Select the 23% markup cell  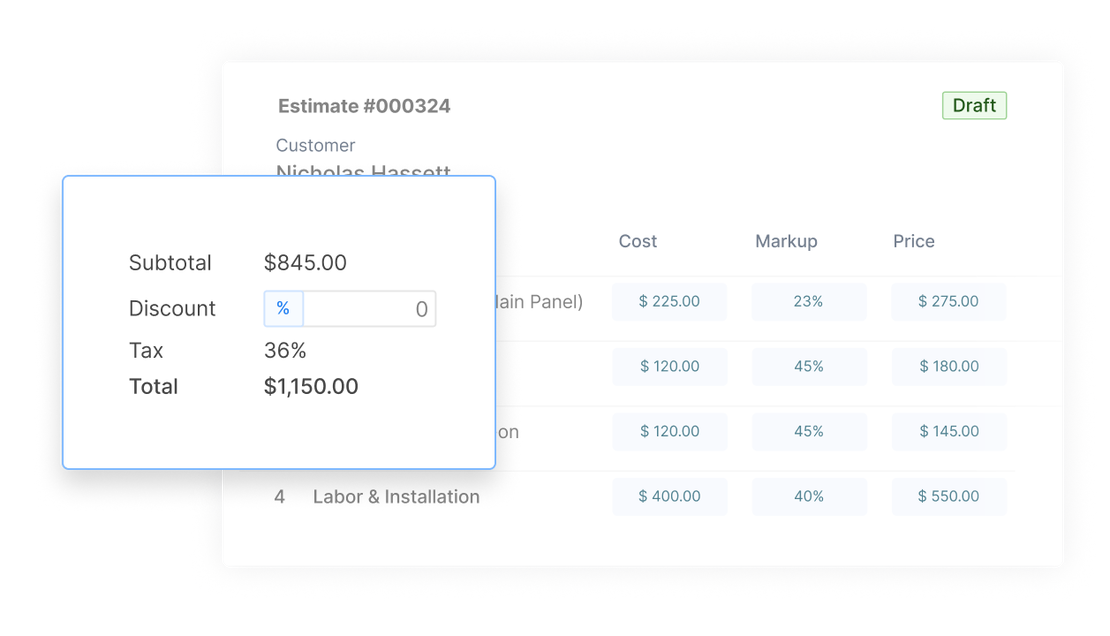[808, 302]
